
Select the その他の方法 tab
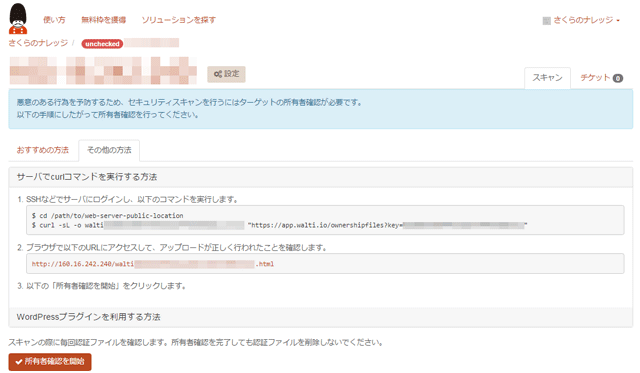click(x=109, y=150)
